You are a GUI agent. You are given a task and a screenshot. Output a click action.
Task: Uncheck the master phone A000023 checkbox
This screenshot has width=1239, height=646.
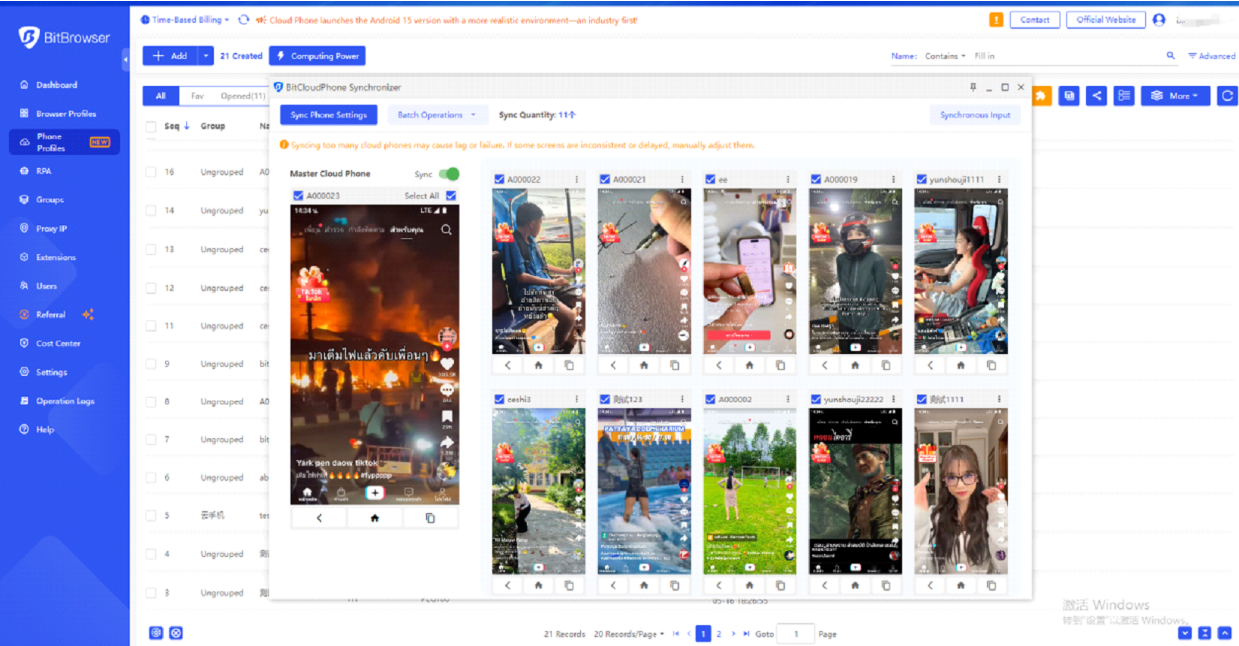298,196
